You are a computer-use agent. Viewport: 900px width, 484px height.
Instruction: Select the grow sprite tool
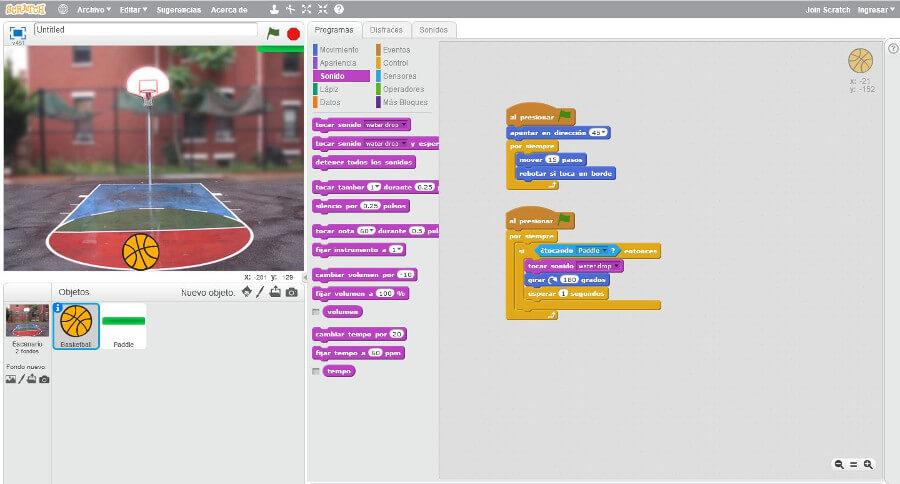(x=307, y=9)
